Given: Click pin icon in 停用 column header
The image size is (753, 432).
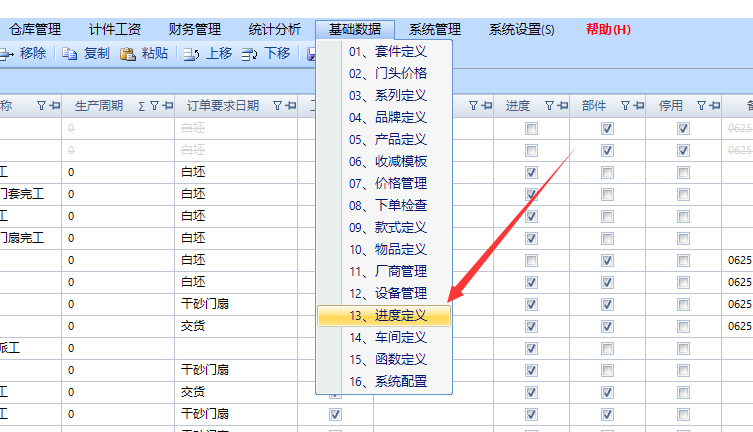Looking at the screenshot, I should [714, 105].
